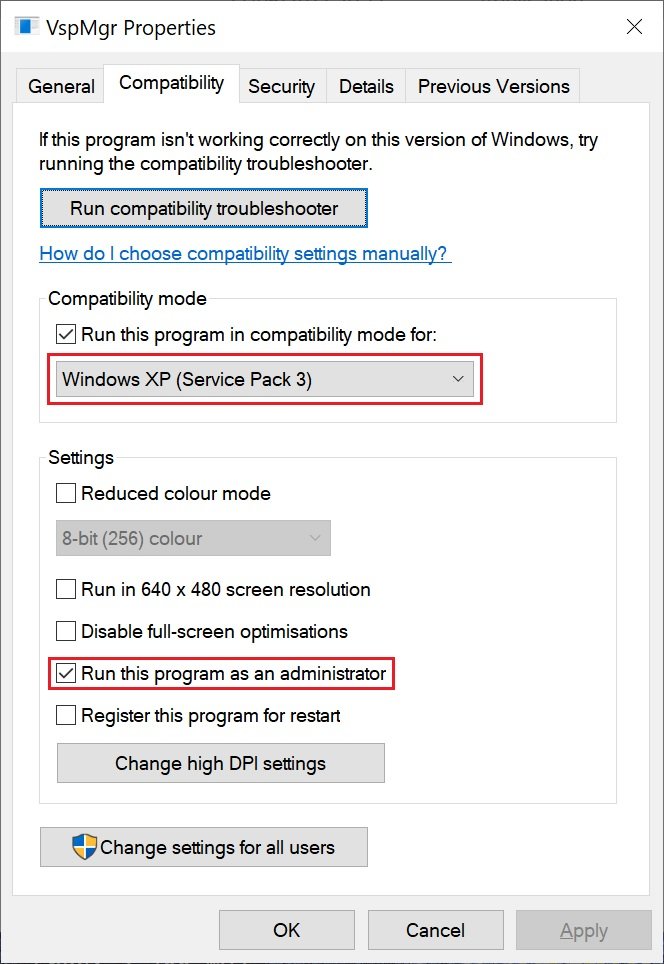This screenshot has height=964, width=664.
Task: Click the VspMgr title bar icon
Action: pyautogui.click(x=26, y=27)
